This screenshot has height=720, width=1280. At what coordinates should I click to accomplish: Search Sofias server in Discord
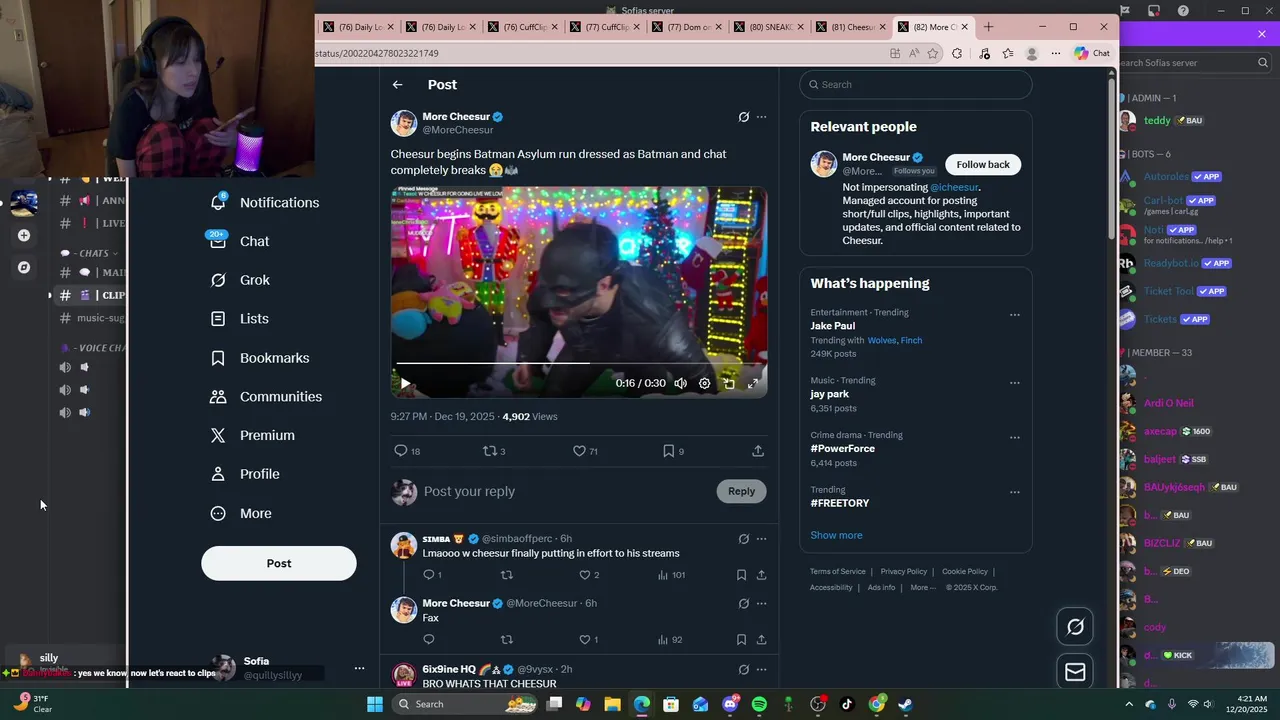click(1194, 62)
